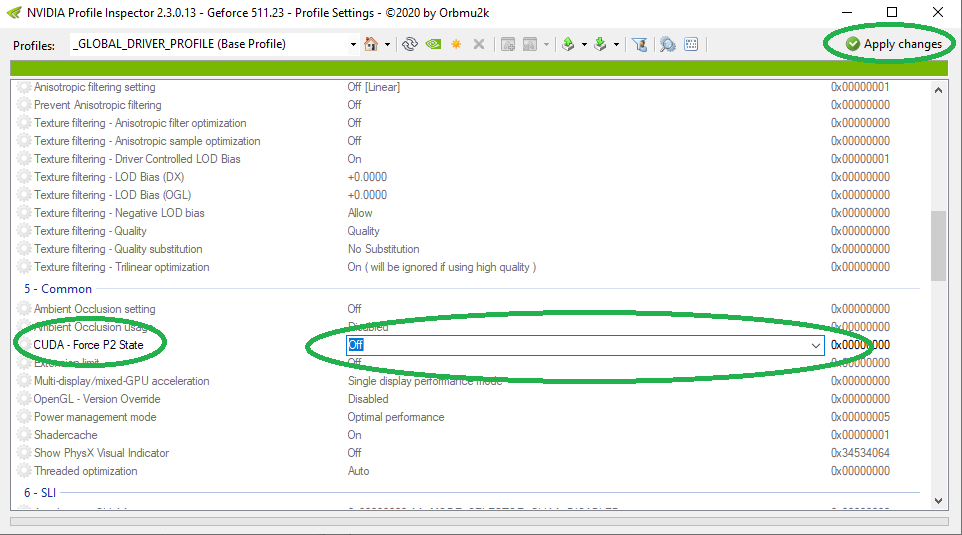This screenshot has height=535, width=962.
Task: Click gear icon beside Texture filtering - Quality
Action: click(23, 231)
